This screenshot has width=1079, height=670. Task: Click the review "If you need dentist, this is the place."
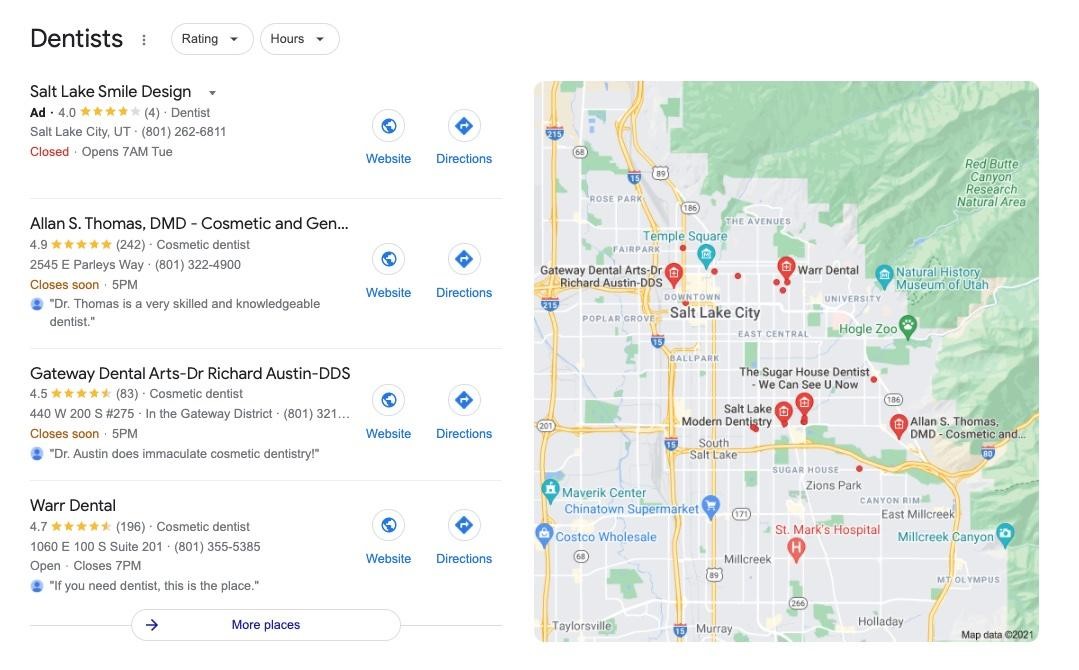click(x=154, y=586)
